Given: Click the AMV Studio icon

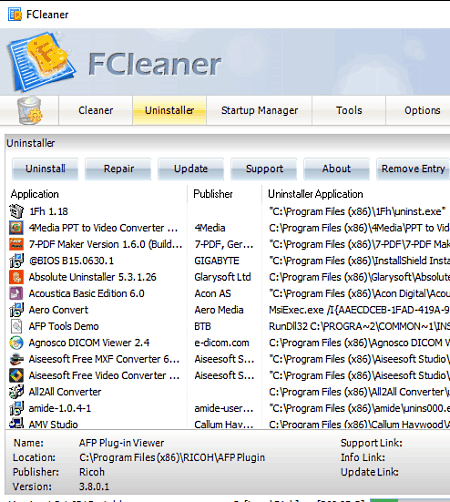Looking at the screenshot, I should 16,423.
